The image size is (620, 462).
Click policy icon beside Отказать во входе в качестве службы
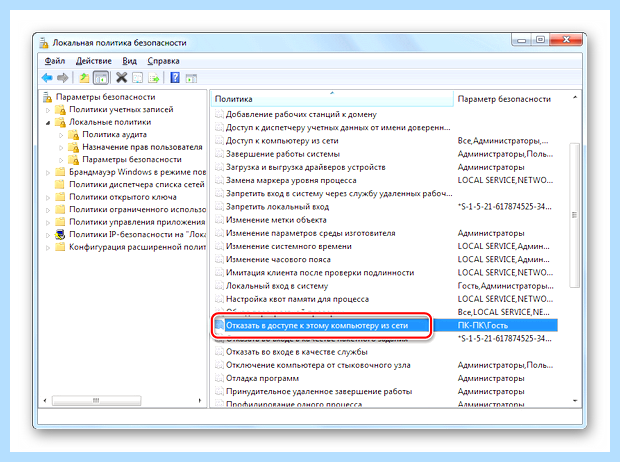[219, 352]
